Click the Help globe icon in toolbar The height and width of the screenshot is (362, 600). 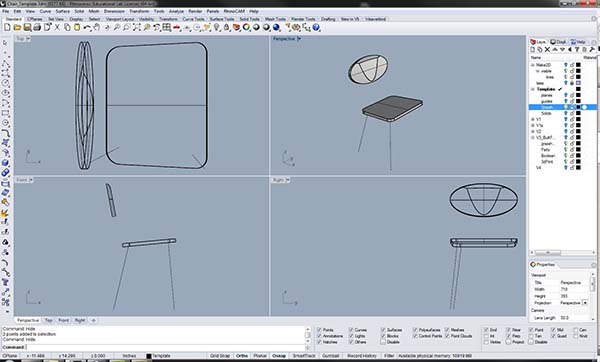tap(316, 28)
